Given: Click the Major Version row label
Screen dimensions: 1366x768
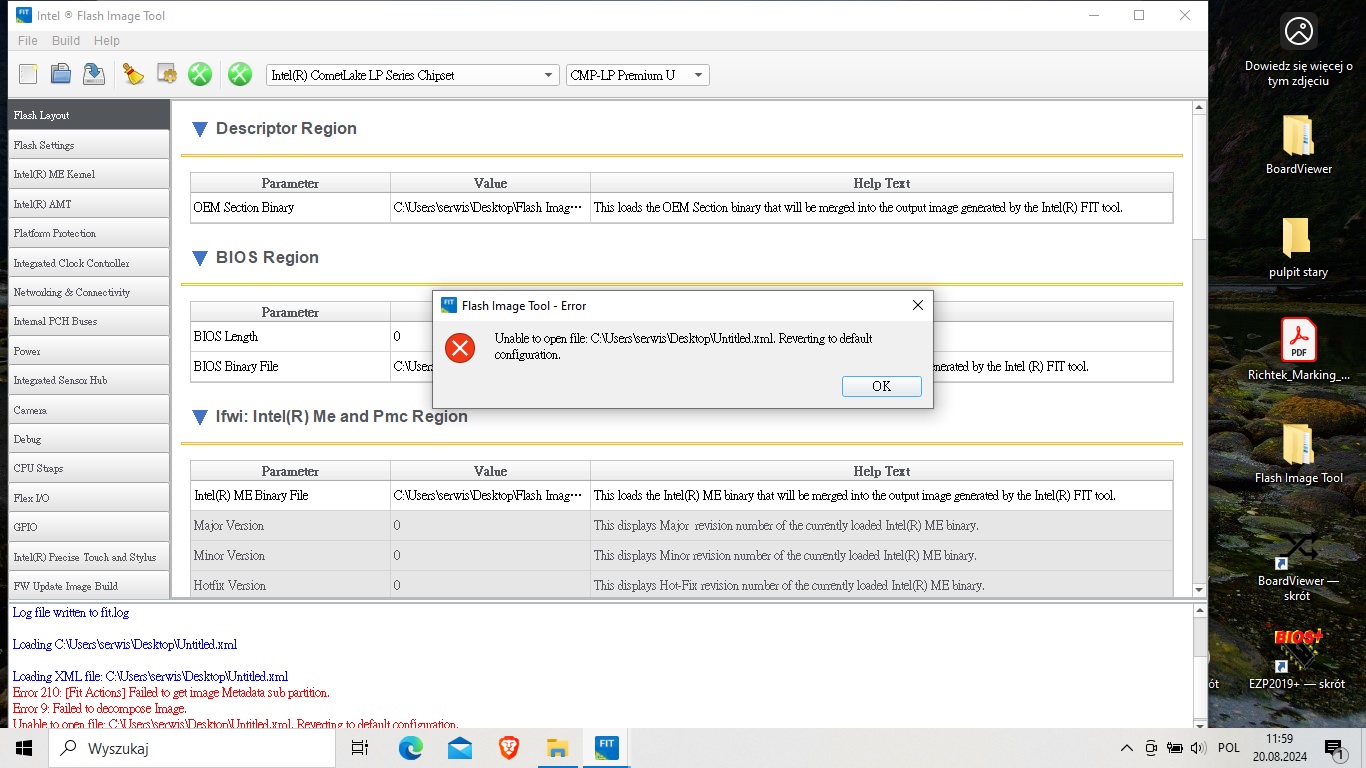Looking at the screenshot, I should (x=290, y=525).
